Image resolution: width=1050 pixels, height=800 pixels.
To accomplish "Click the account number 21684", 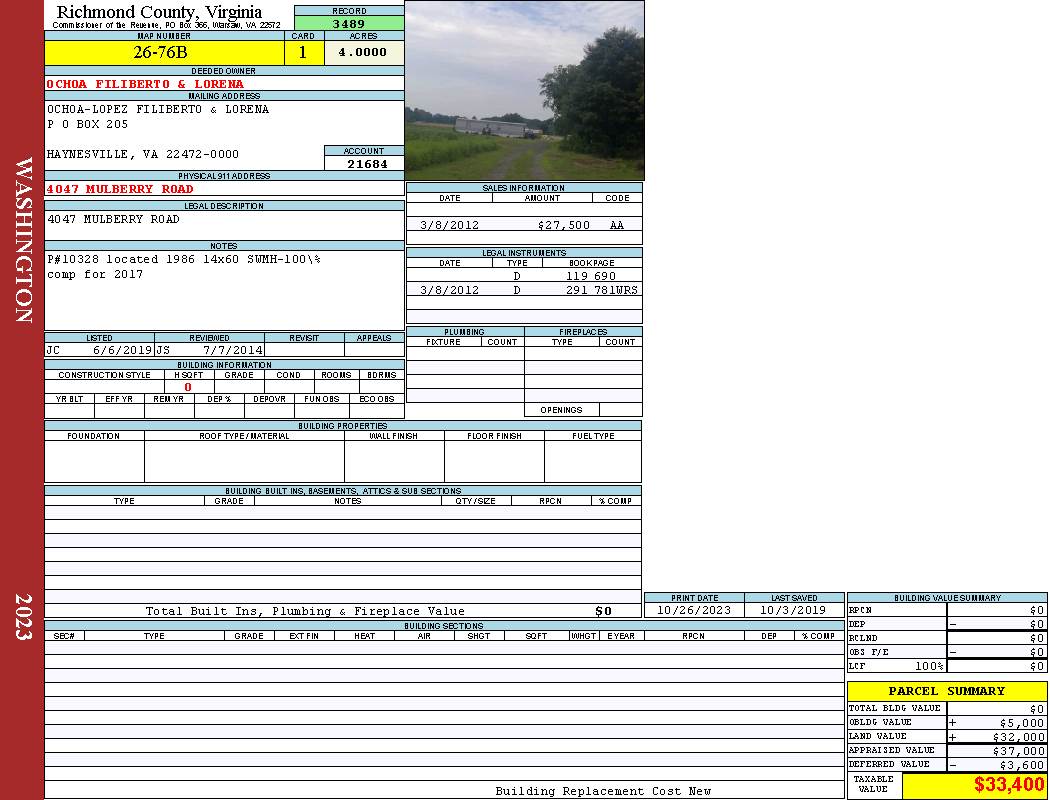I will [367, 164].
